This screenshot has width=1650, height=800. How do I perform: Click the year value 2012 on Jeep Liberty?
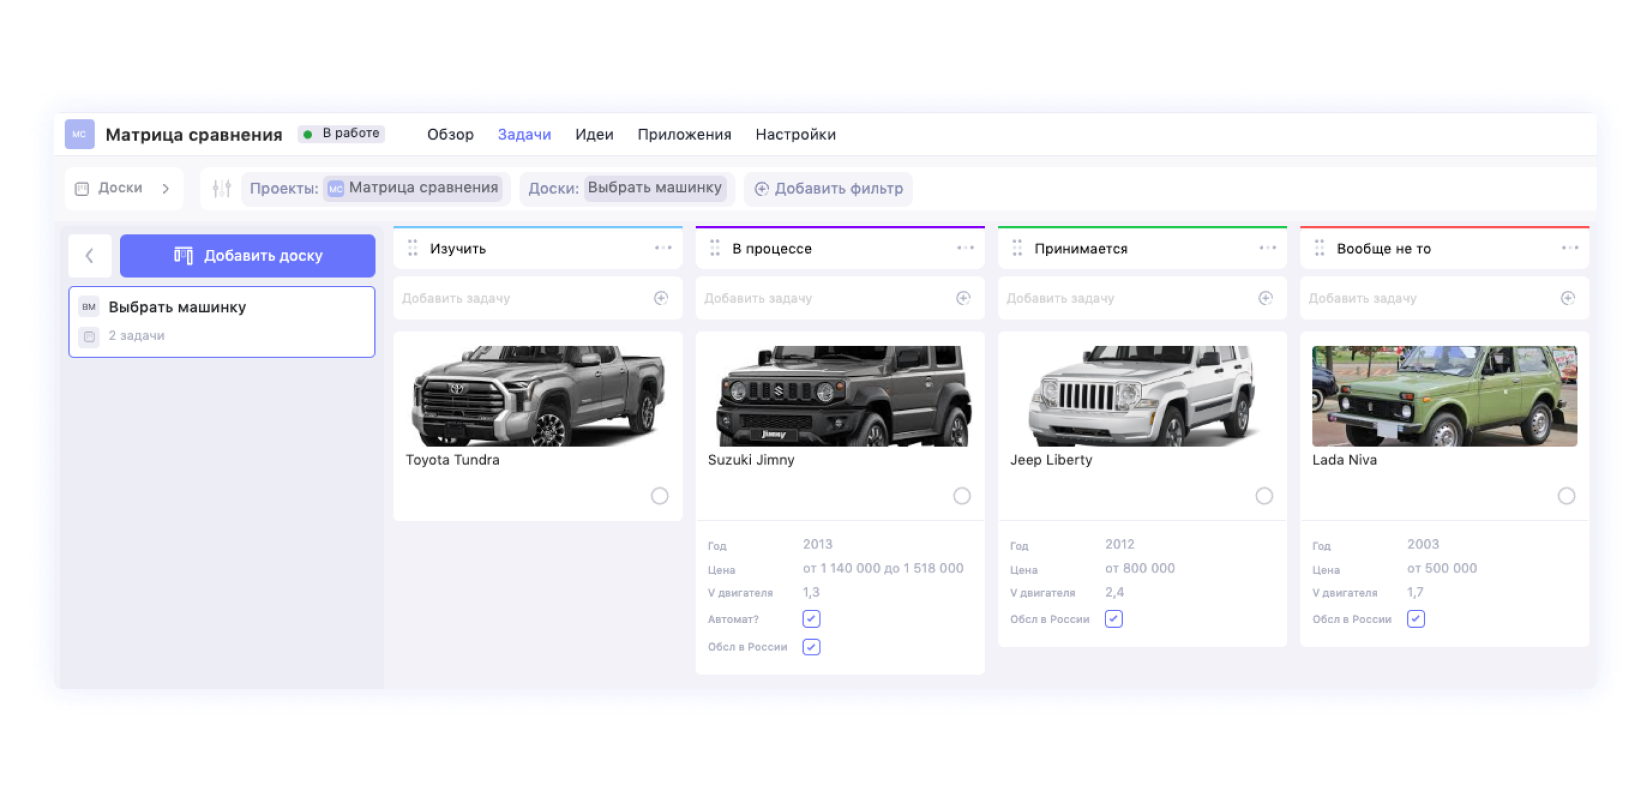pyautogui.click(x=1119, y=544)
